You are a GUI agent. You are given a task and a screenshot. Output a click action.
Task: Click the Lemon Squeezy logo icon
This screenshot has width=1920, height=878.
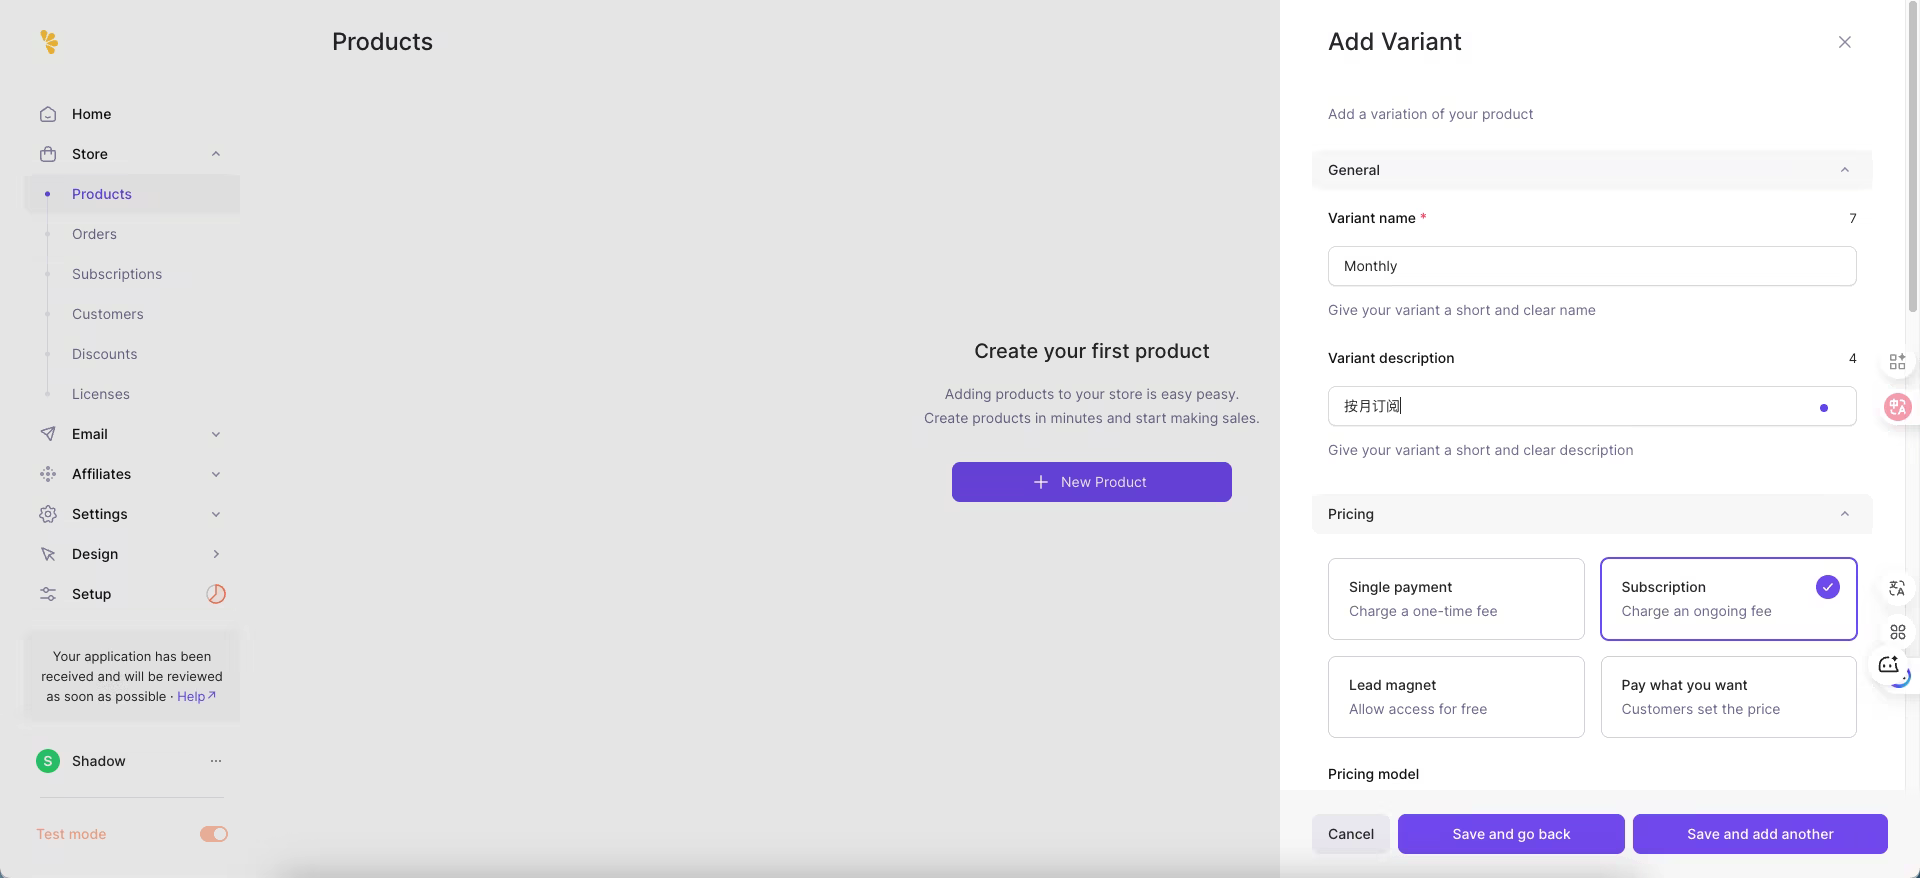[49, 41]
